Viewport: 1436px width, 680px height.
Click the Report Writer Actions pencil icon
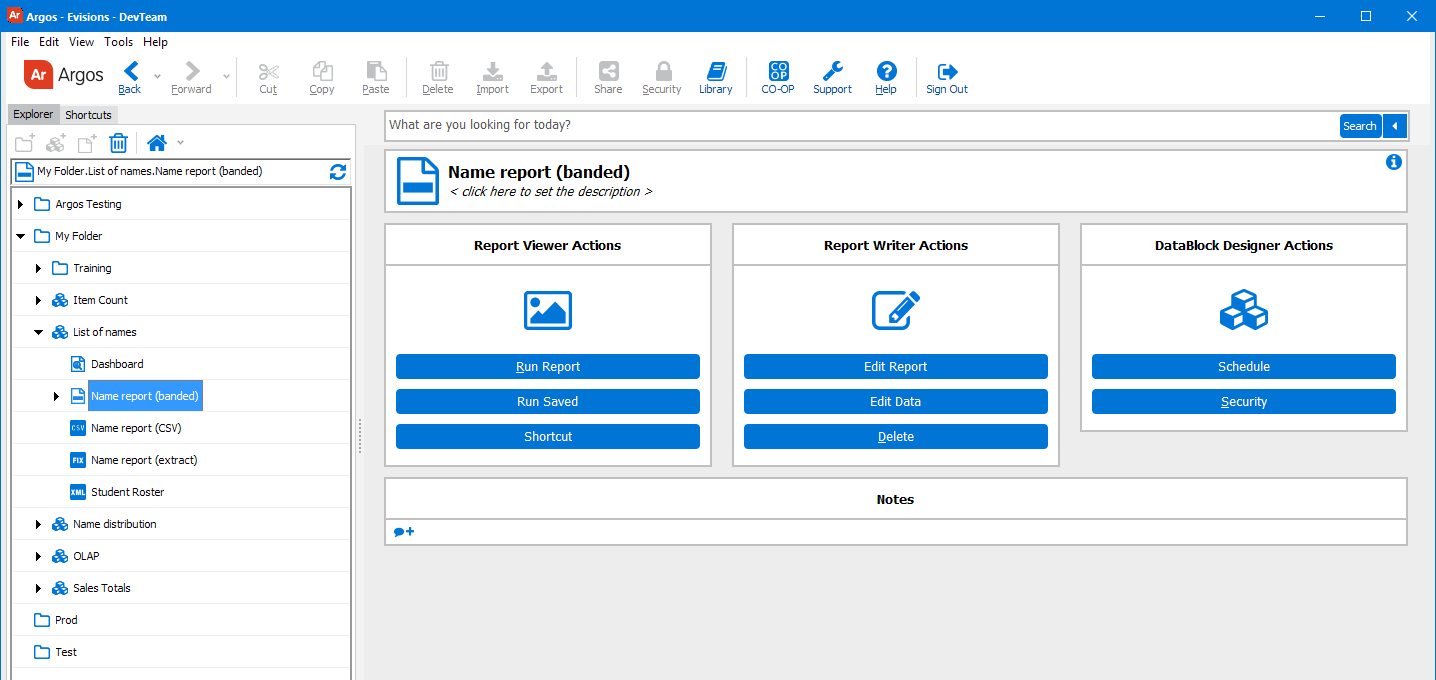(896, 310)
